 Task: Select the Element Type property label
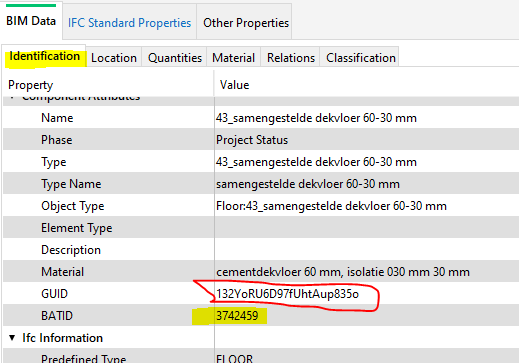tap(77, 228)
